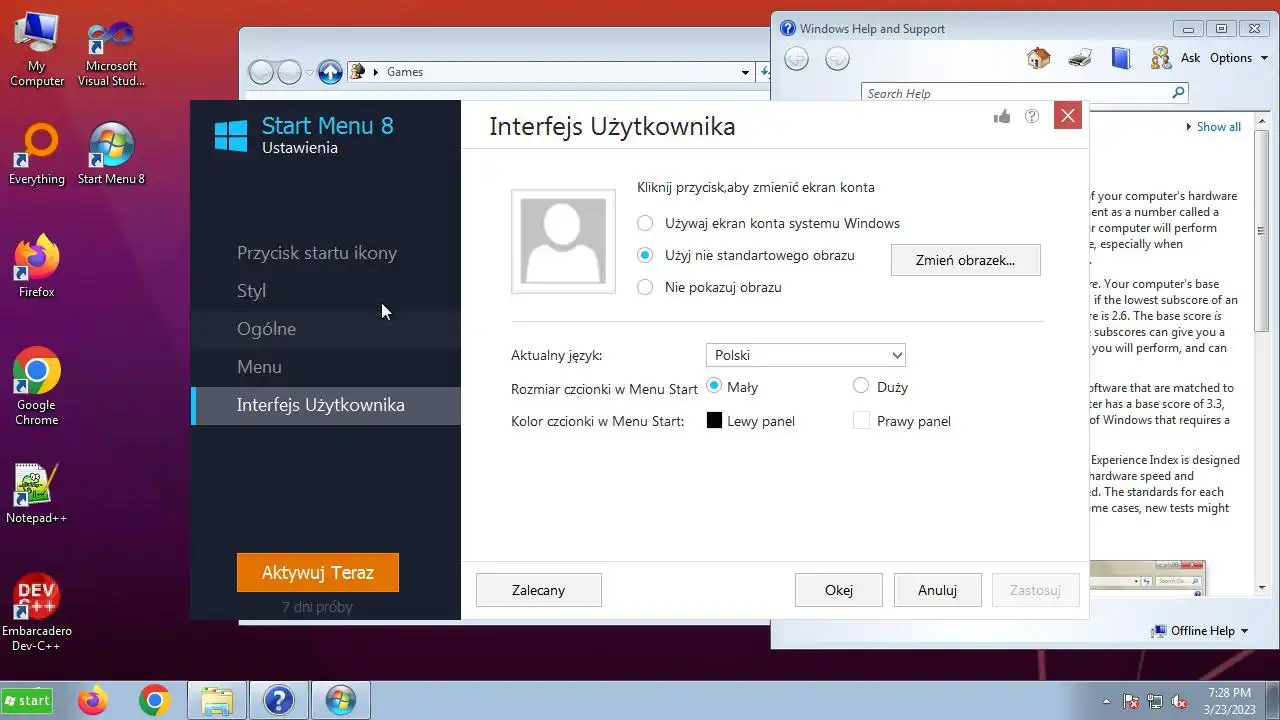This screenshot has height=720, width=1280.
Task: Open the Ogólne section
Action: [x=266, y=329]
